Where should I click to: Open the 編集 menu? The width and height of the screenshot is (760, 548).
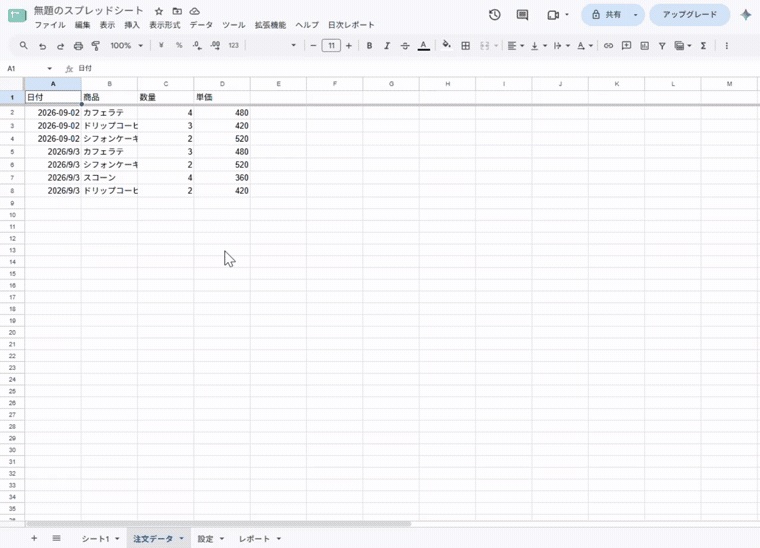tap(82, 25)
